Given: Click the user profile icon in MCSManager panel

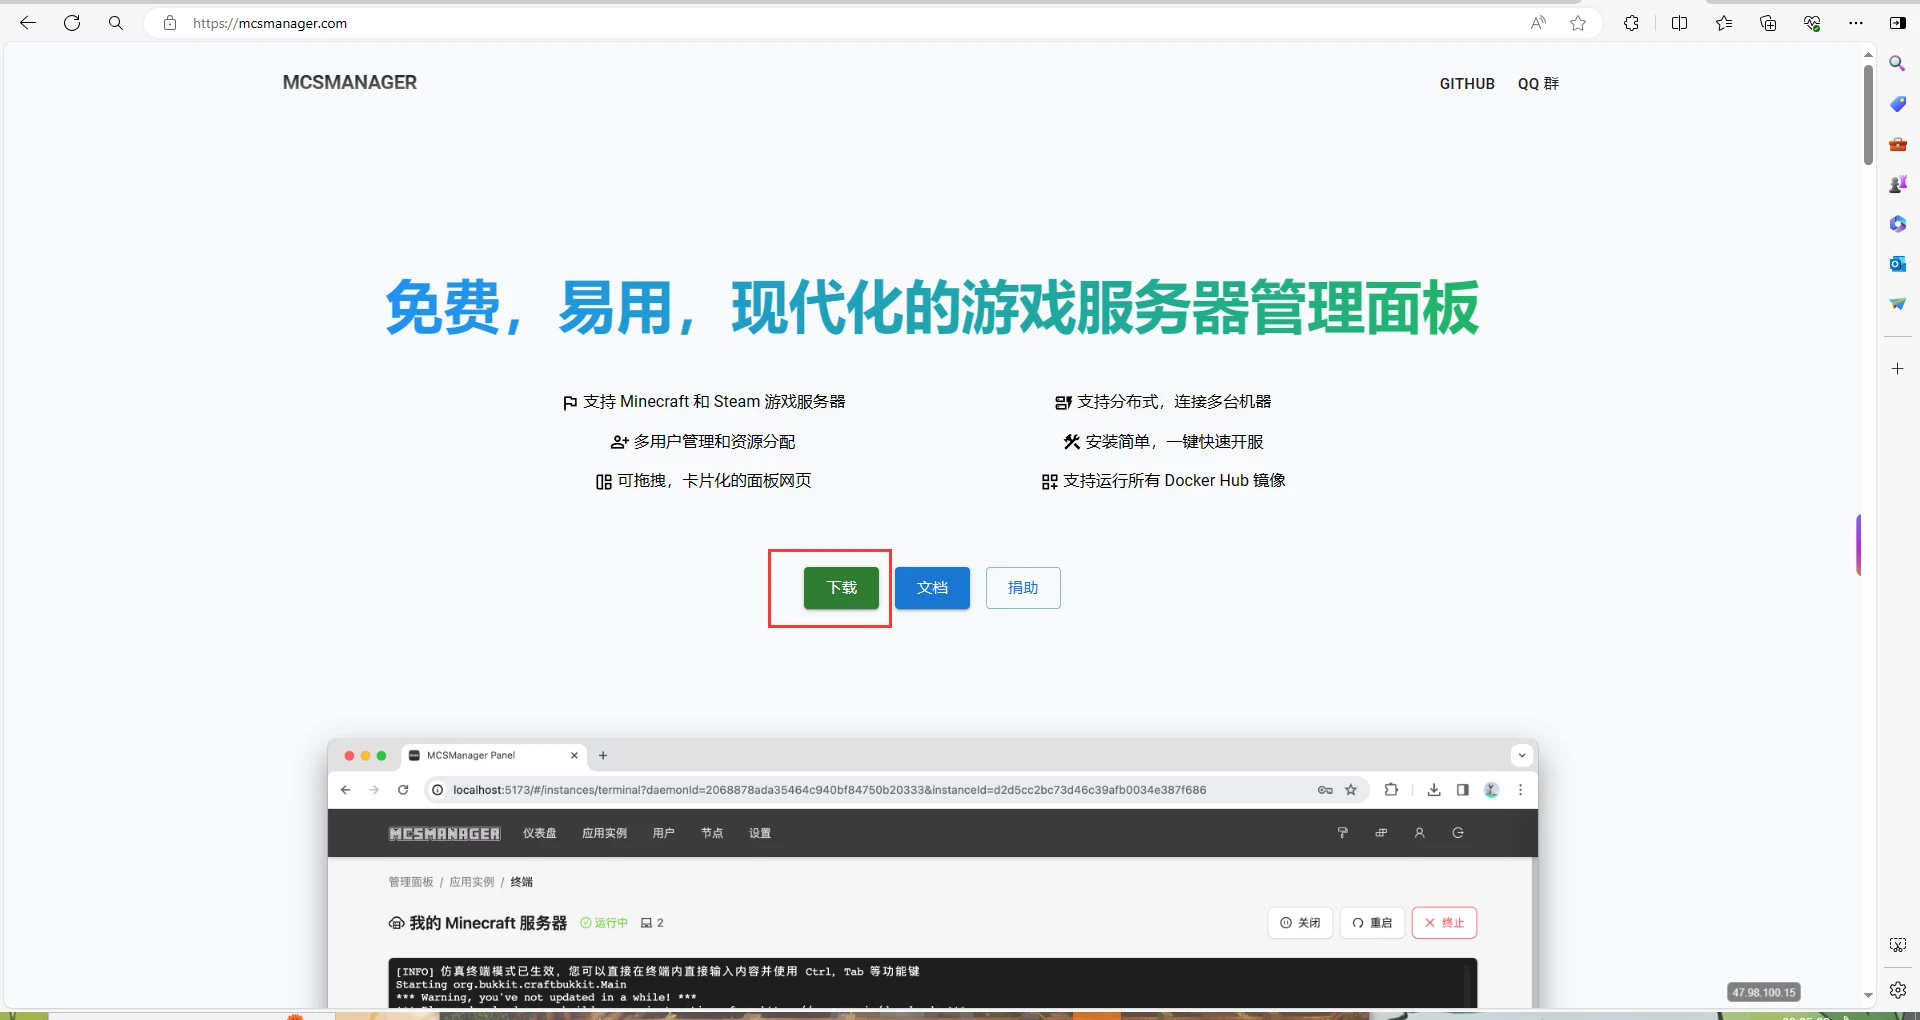Looking at the screenshot, I should click(x=1420, y=832).
